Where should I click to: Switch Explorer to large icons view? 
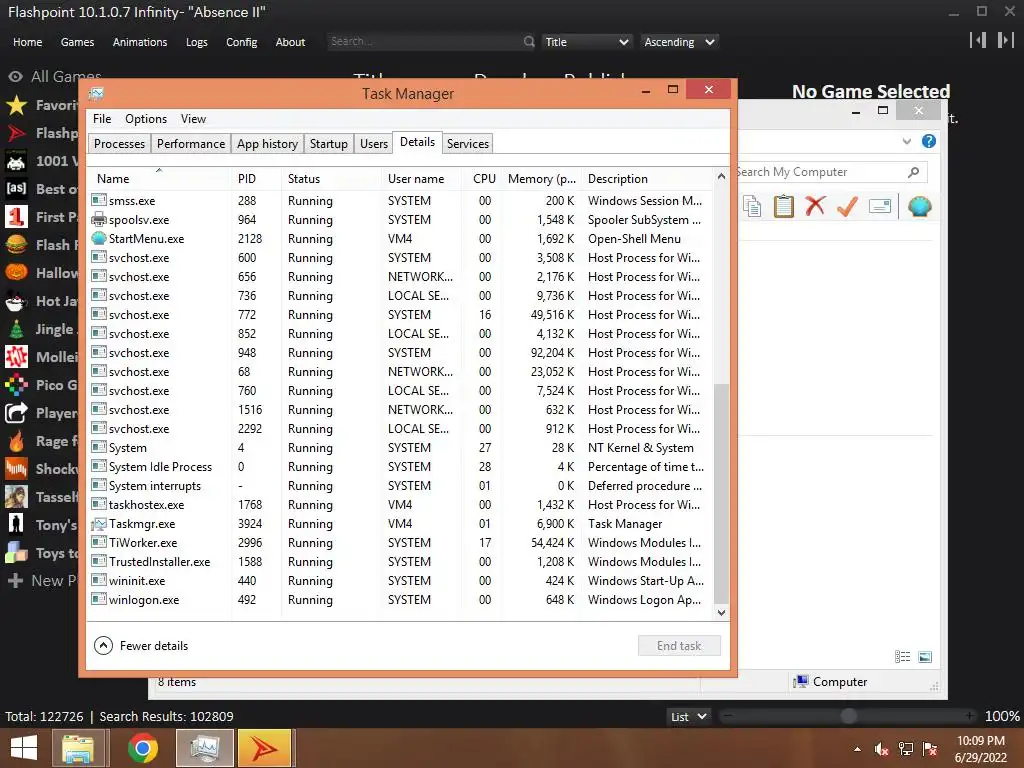click(x=925, y=657)
